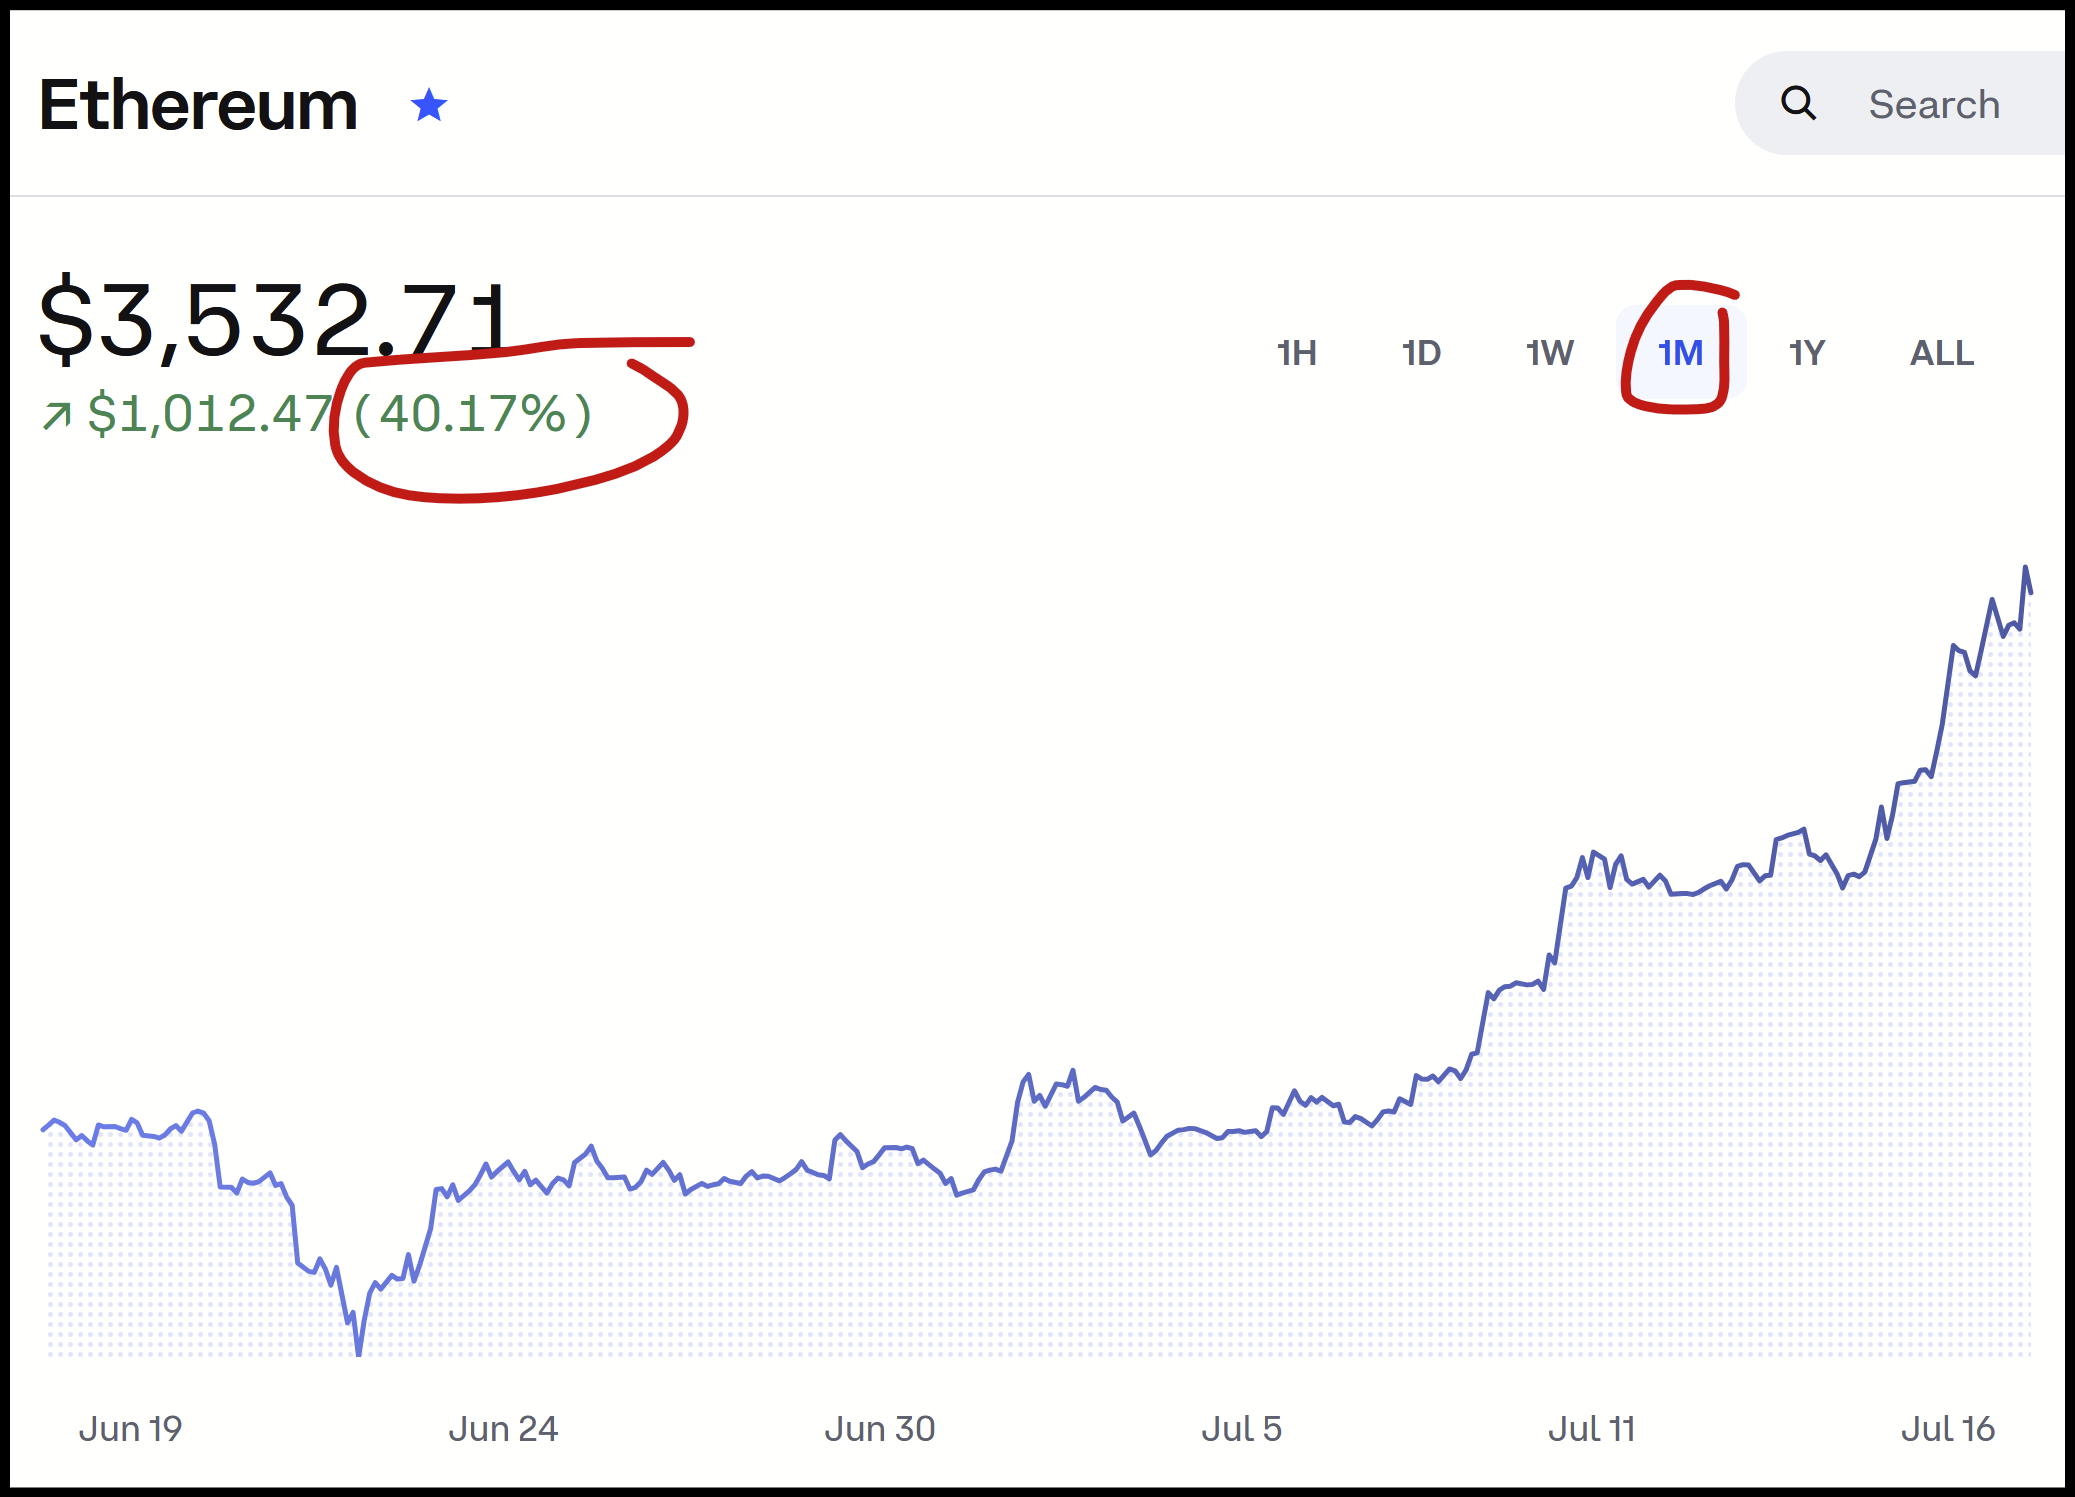
Task: Click the Jun 30 date label
Action: [880, 1429]
